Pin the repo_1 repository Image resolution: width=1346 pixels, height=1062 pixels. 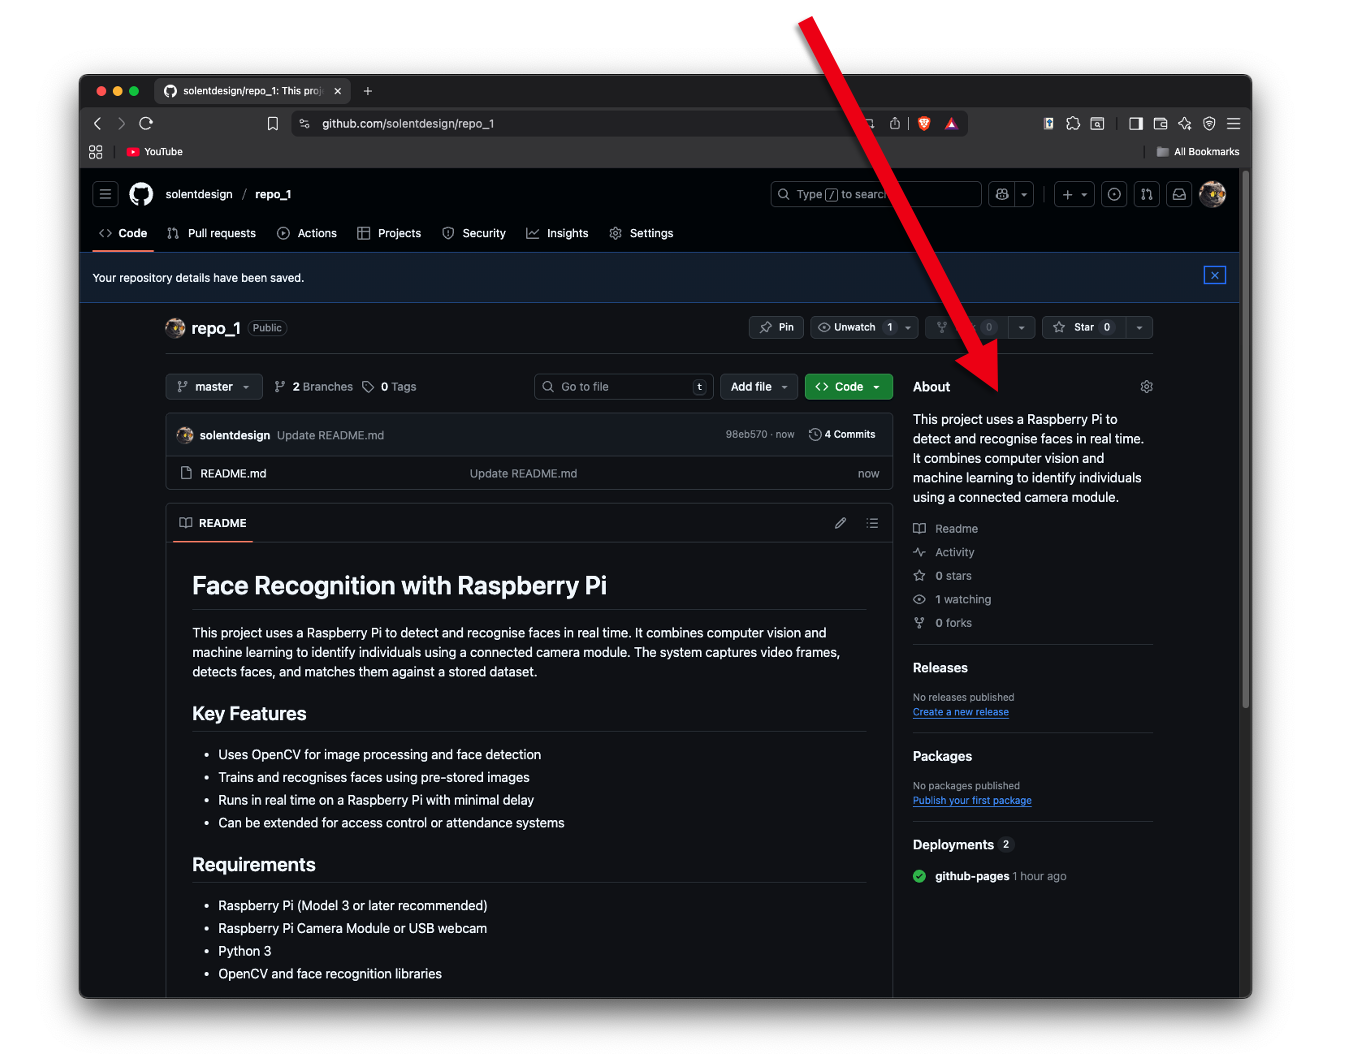[776, 328]
